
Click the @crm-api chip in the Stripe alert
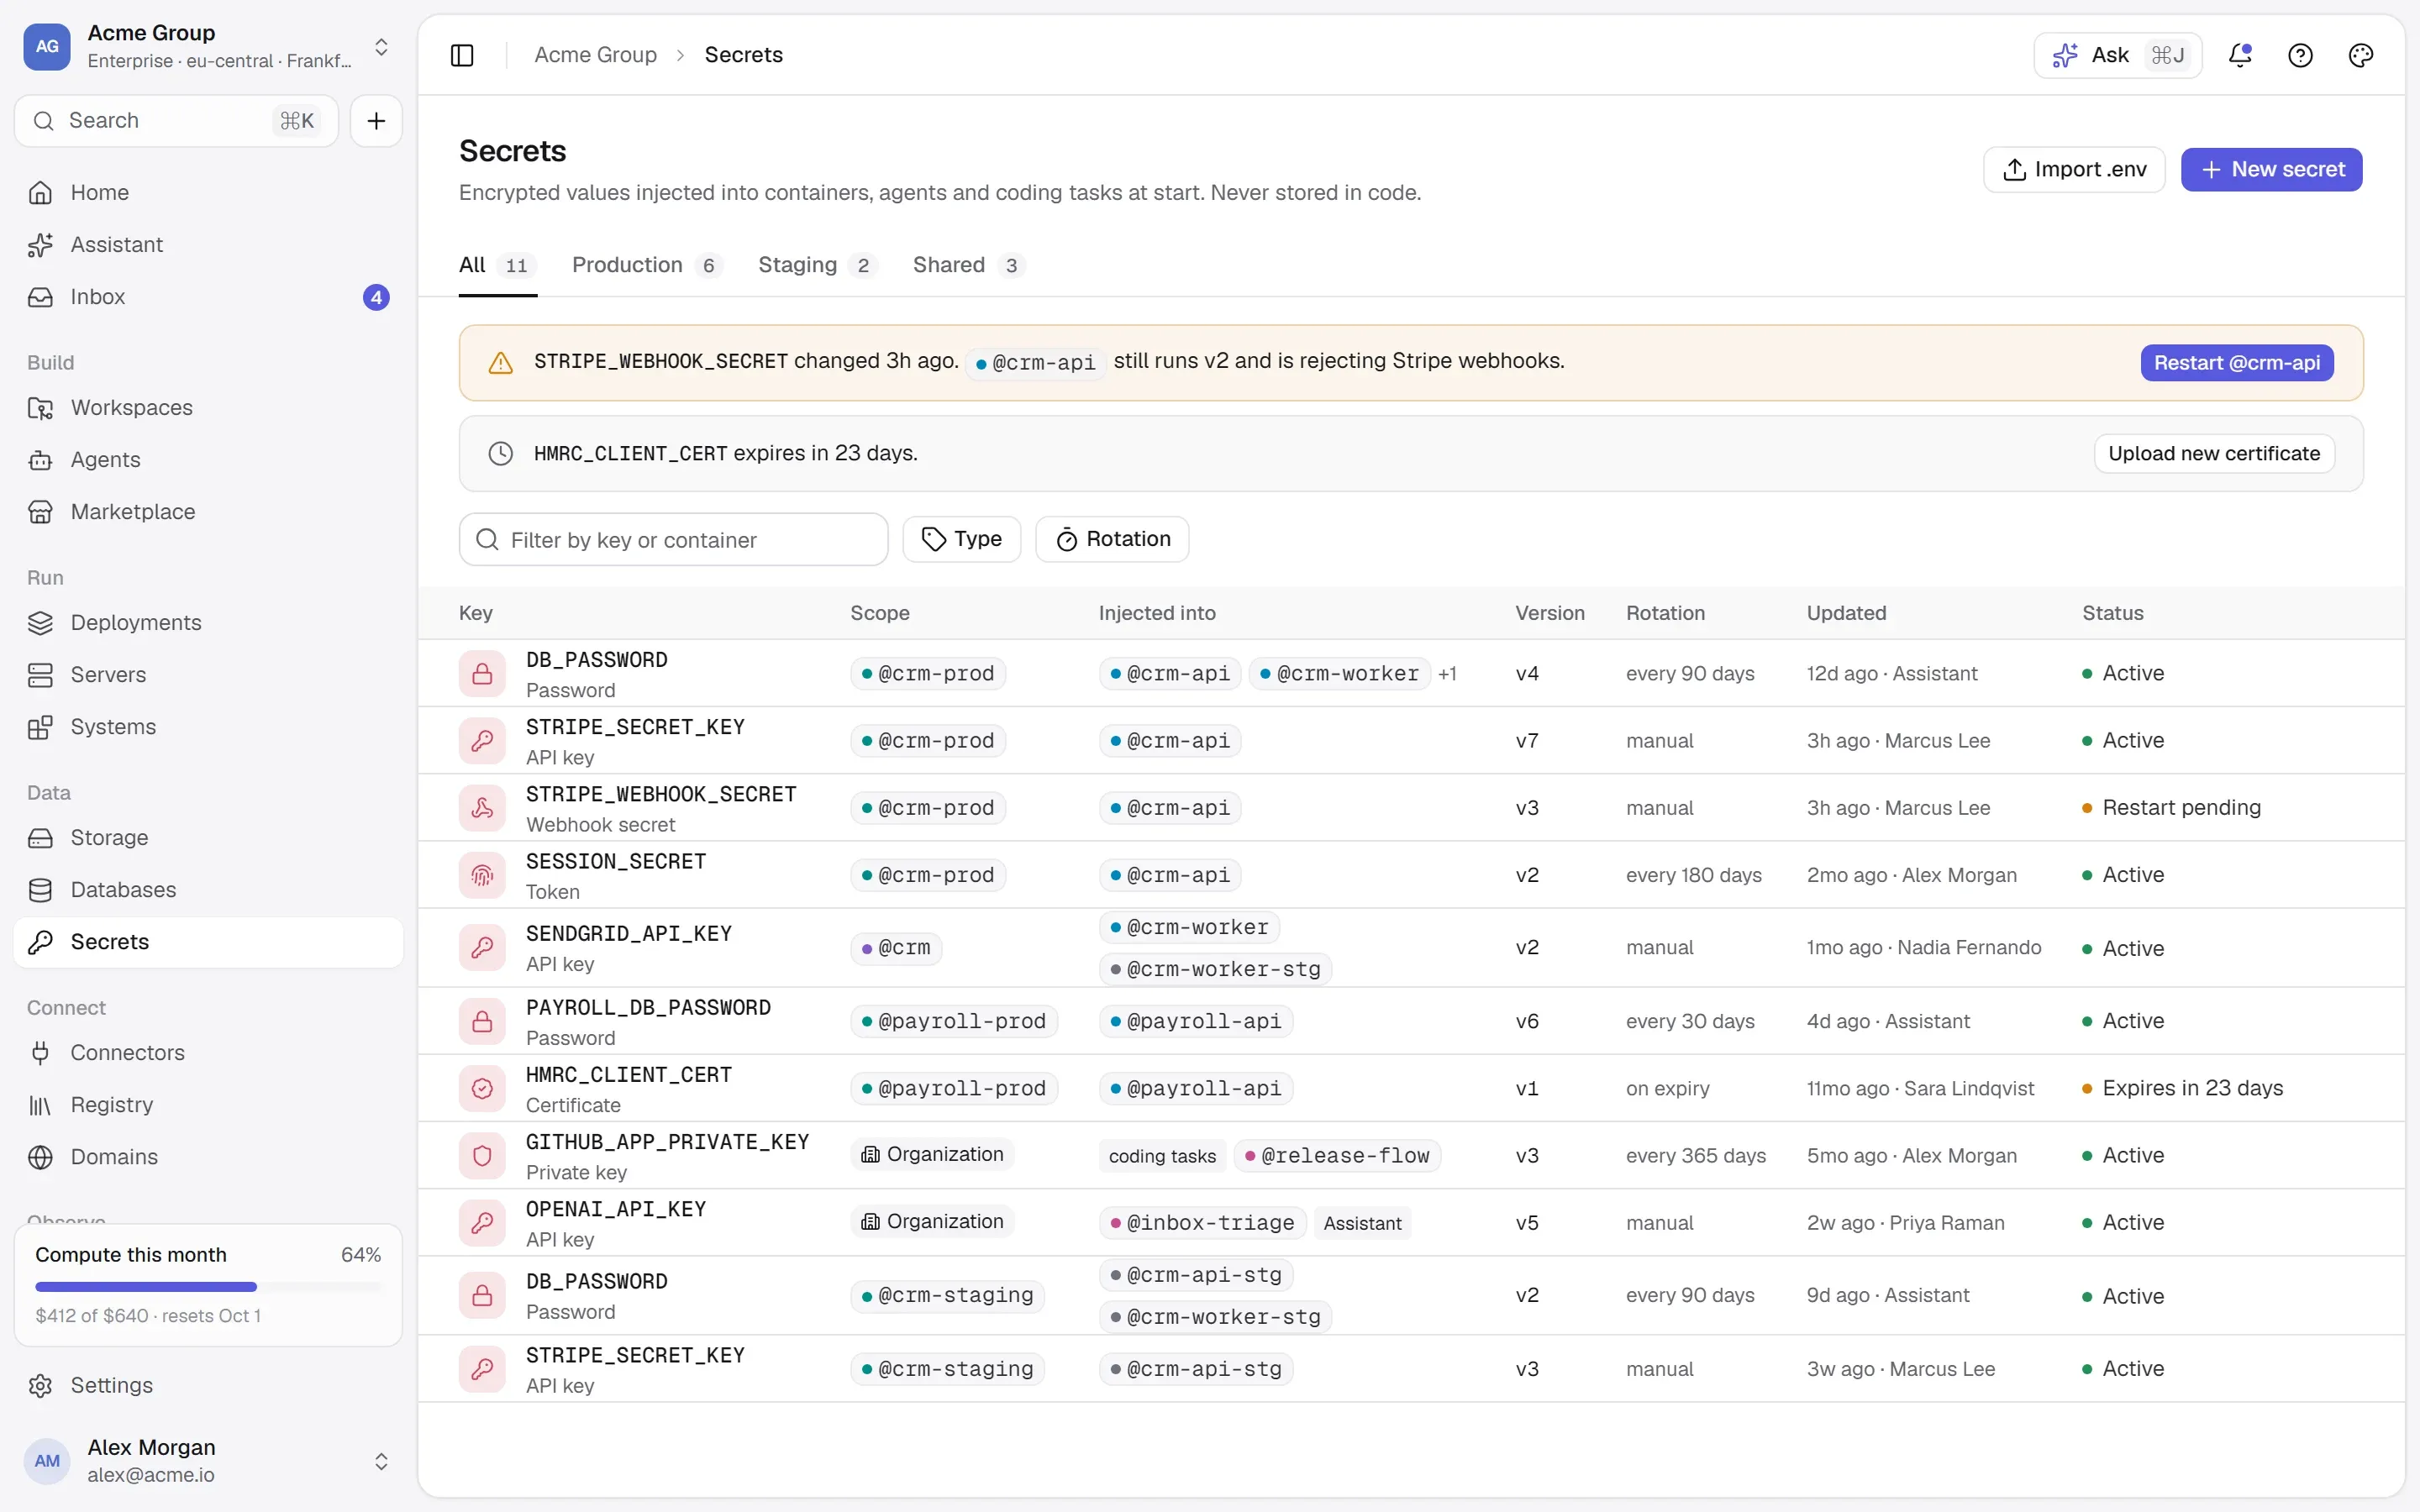1035,363
